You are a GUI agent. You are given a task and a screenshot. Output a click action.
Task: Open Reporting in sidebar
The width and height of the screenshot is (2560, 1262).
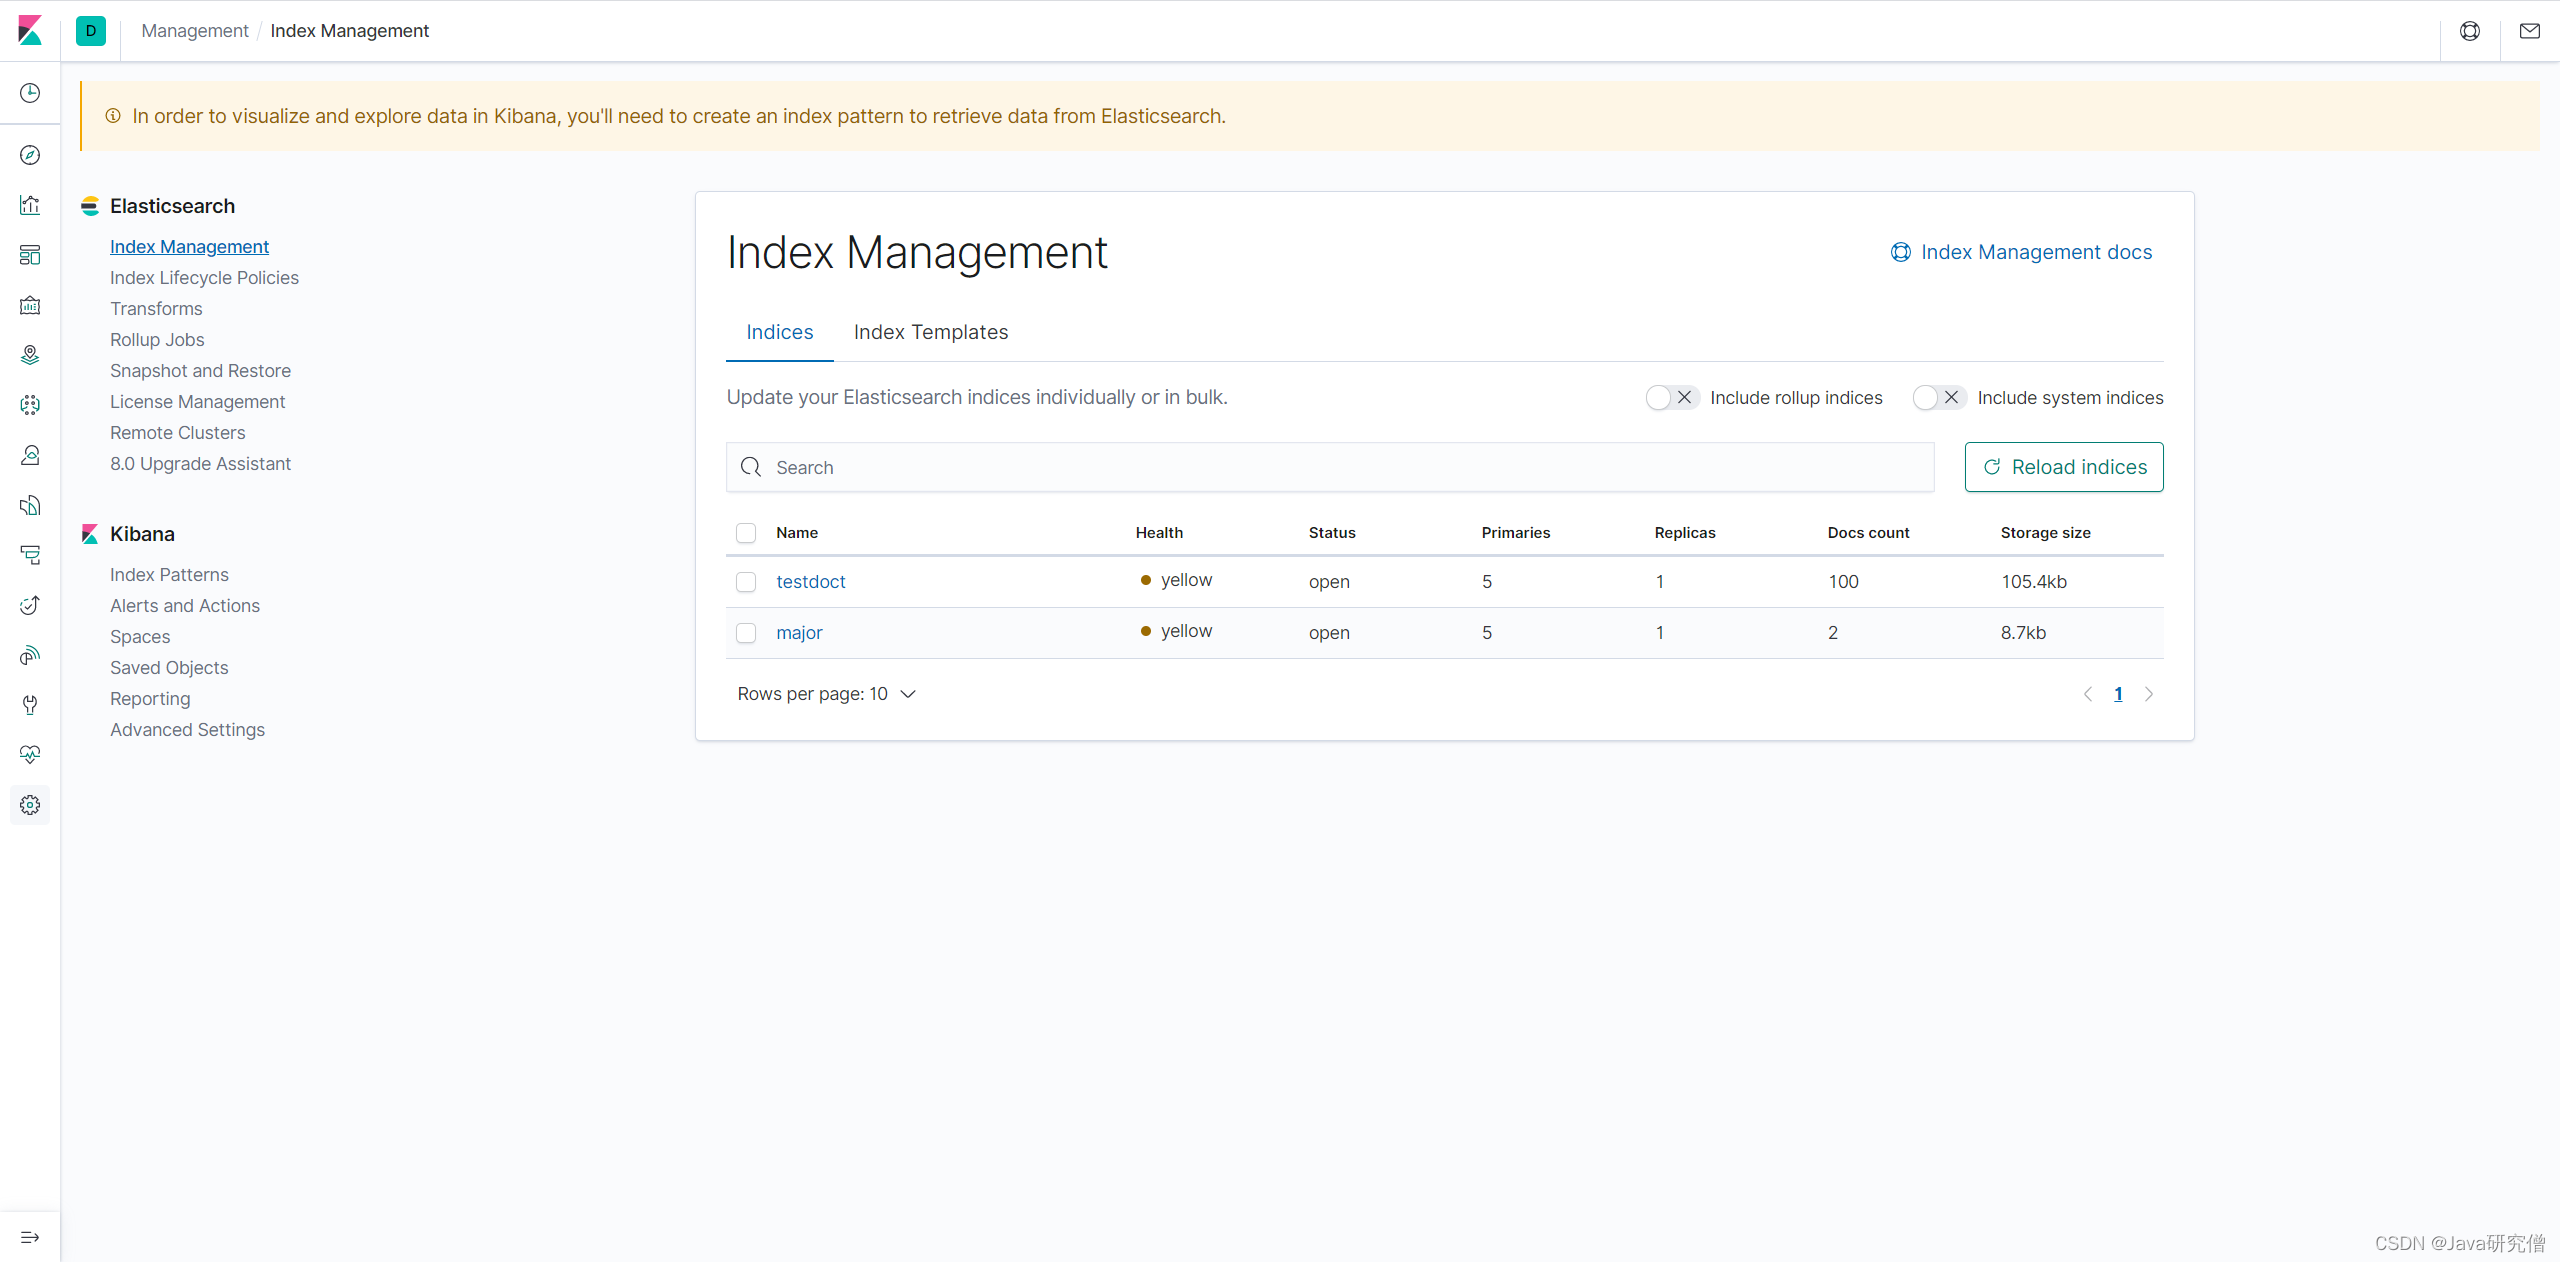[x=150, y=699]
